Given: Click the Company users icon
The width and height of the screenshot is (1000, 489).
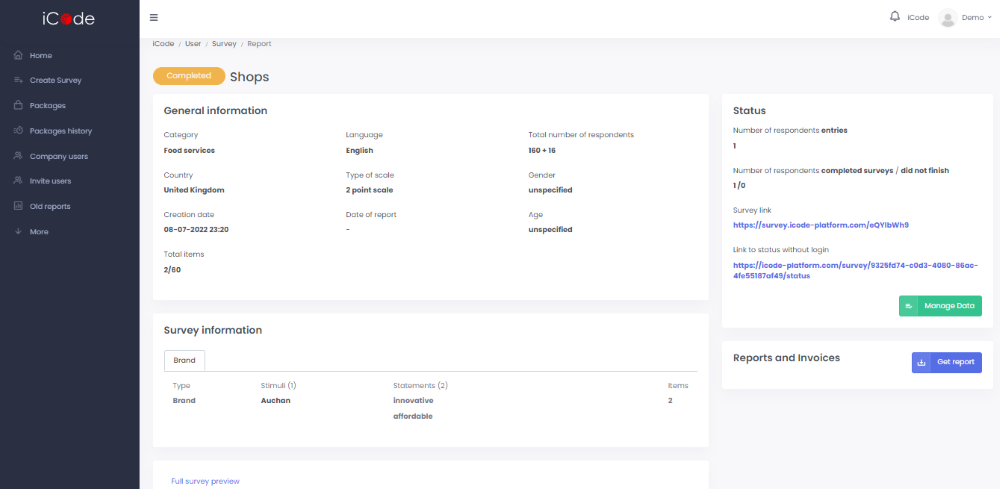Looking at the screenshot, I should tap(18, 156).
